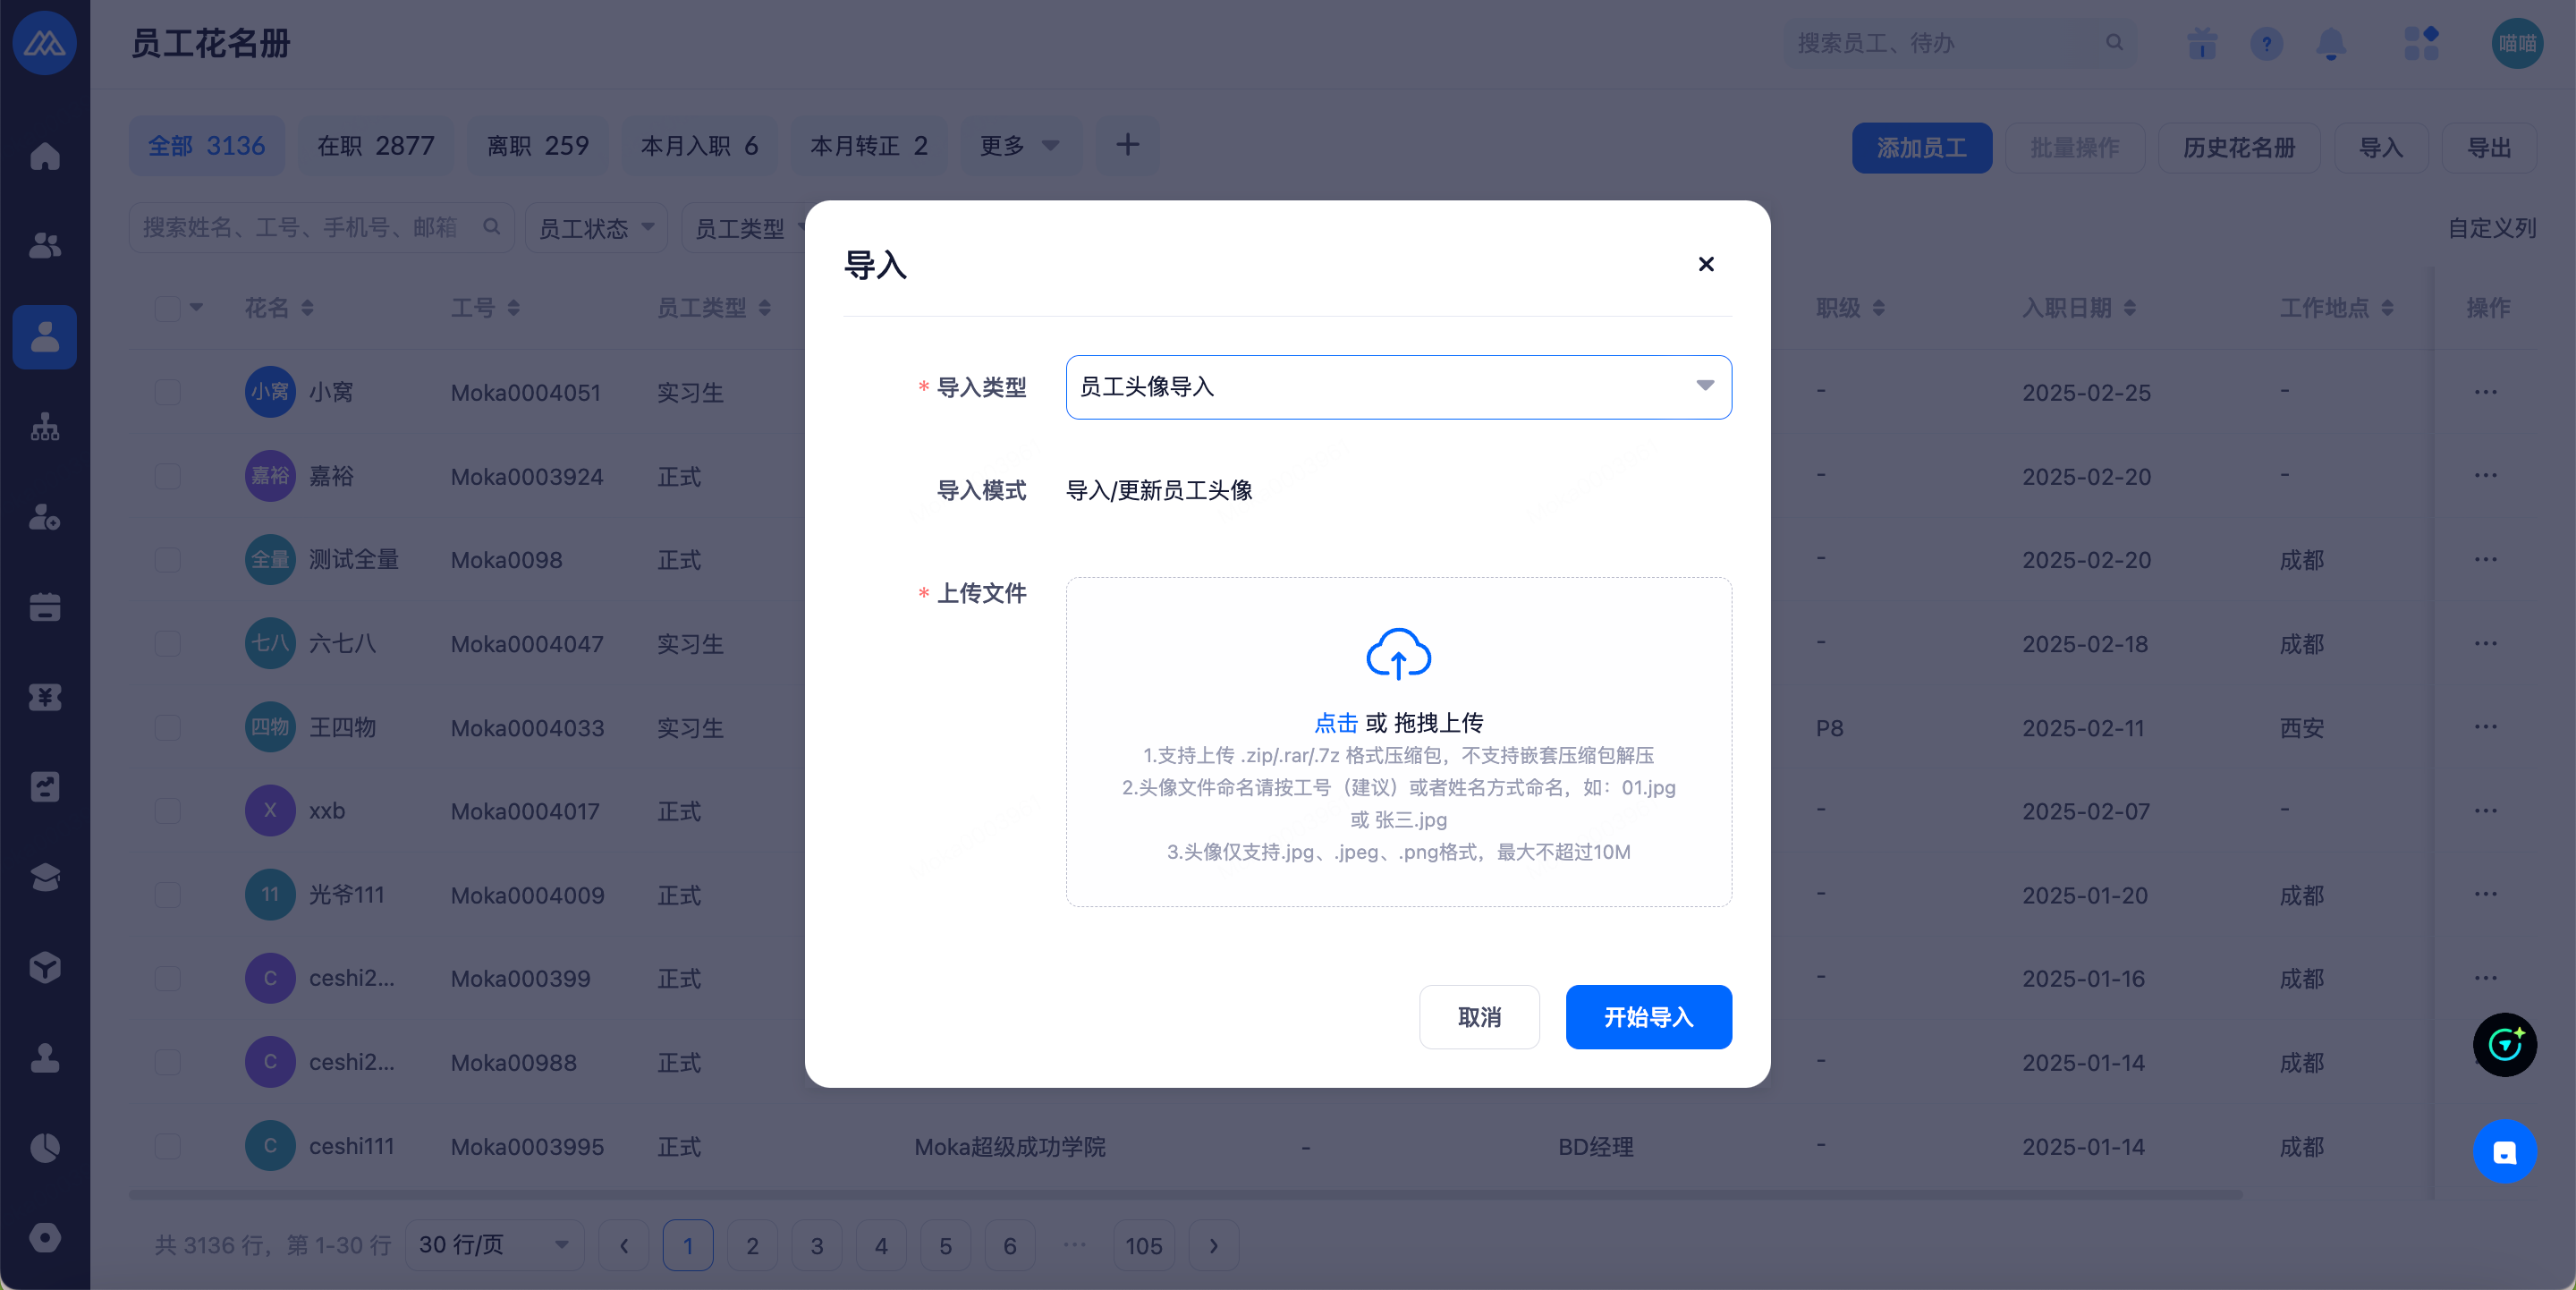Open the calendar sidebar icon
This screenshot has width=2576, height=1290.
tap(45, 607)
